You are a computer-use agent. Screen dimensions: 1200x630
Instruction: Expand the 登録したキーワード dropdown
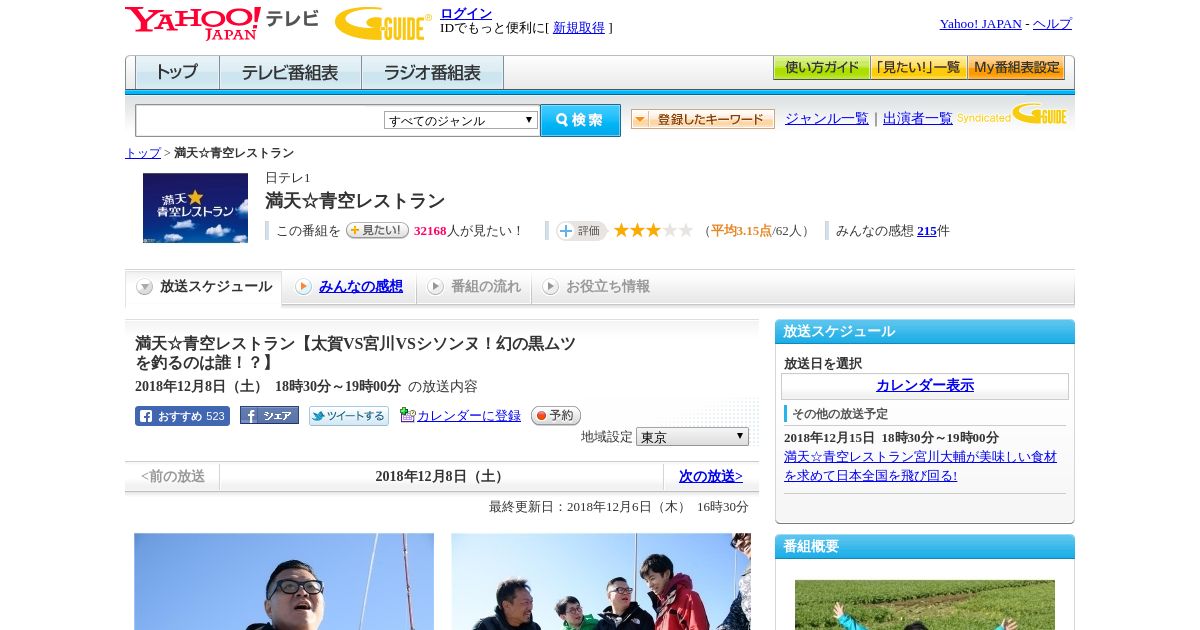pos(703,119)
